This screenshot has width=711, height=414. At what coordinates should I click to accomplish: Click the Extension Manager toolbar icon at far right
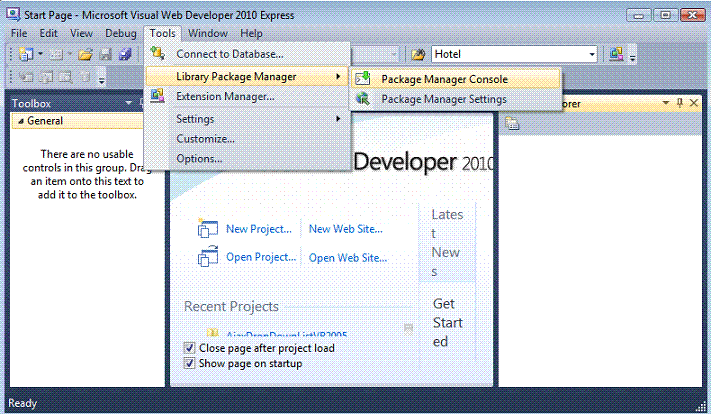(x=616, y=54)
